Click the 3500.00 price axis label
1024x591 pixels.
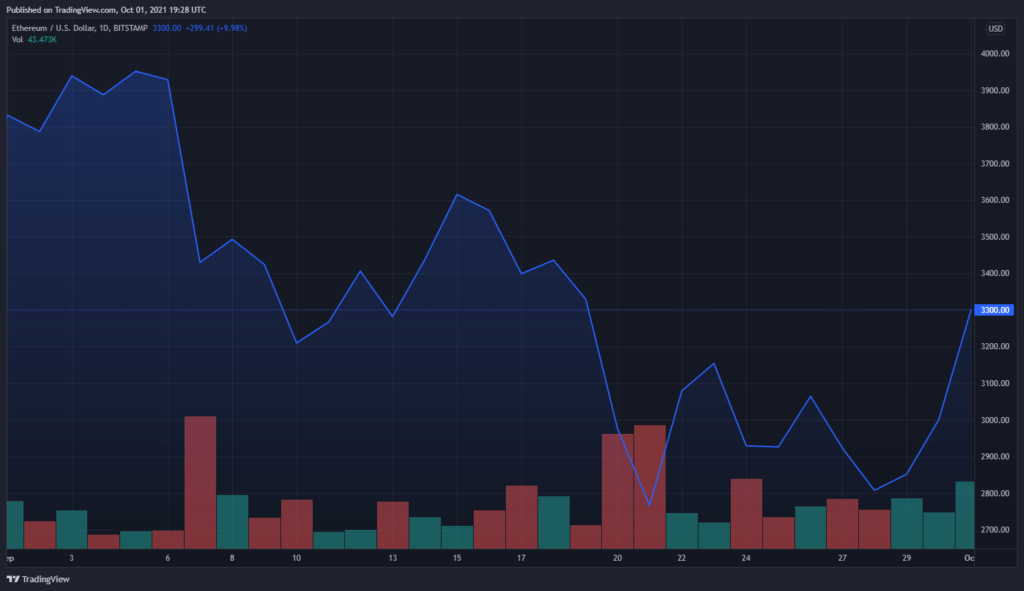[995, 236]
